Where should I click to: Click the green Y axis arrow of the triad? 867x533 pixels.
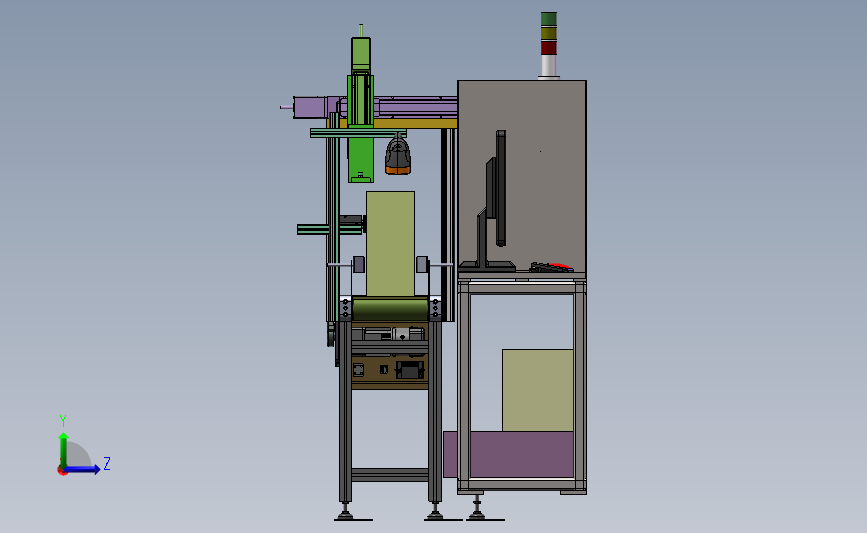pyautogui.click(x=64, y=450)
